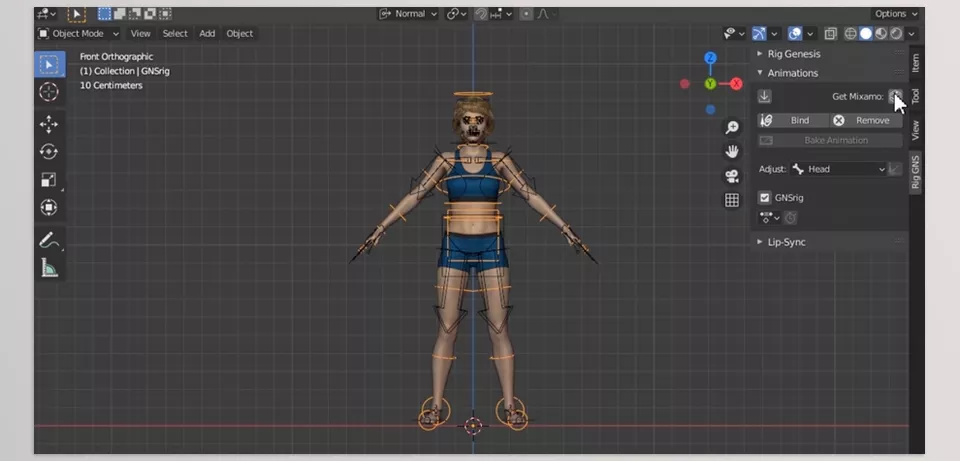The width and height of the screenshot is (960, 461).
Task: Switch perspective/orthographic with the grid icon
Action: pyautogui.click(x=732, y=200)
